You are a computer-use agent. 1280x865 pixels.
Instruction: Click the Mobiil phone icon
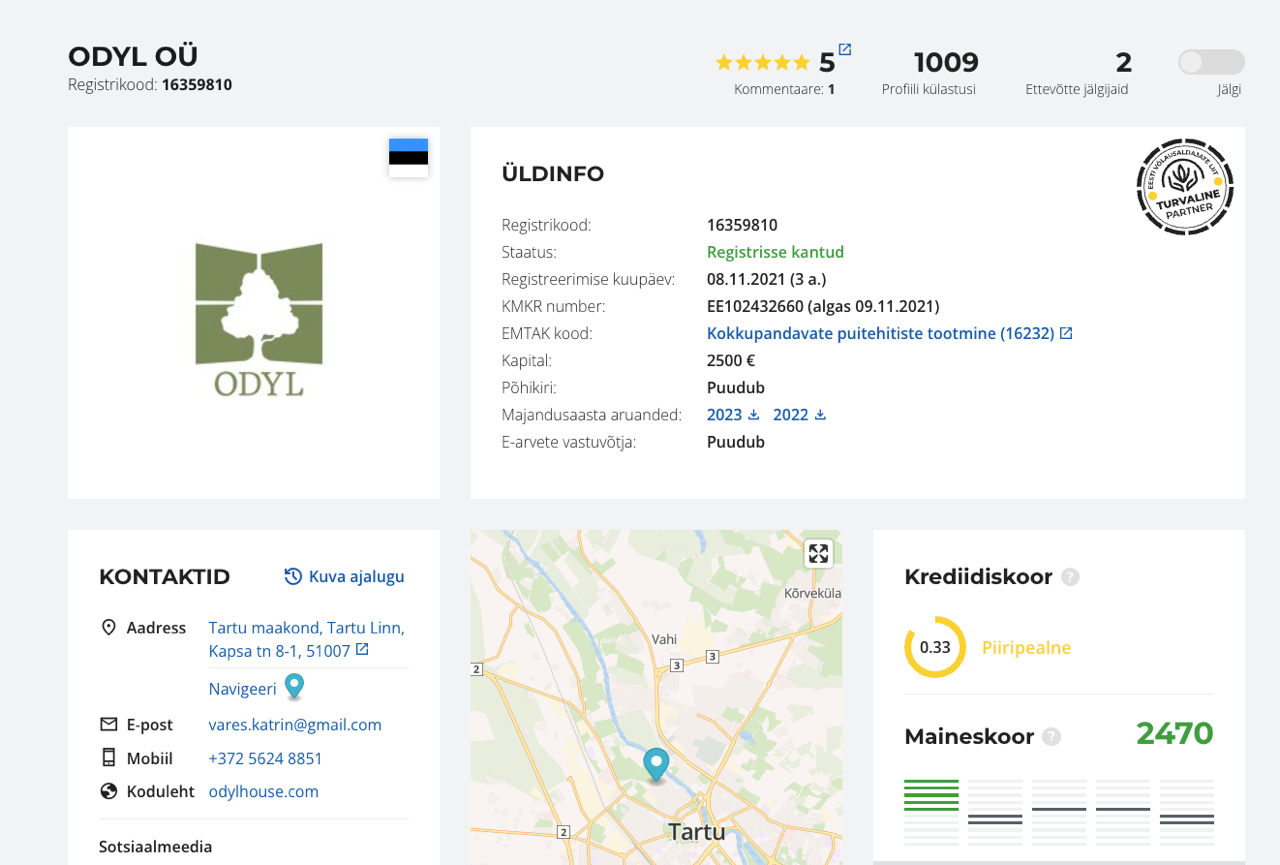(x=109, y=757)
